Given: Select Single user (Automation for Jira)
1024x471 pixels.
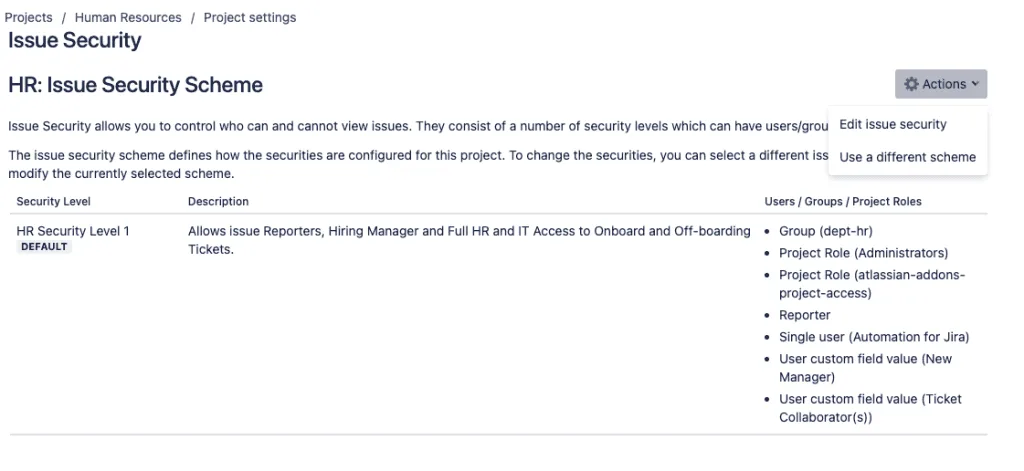Looking at the screenshot, I should point(874,337).
